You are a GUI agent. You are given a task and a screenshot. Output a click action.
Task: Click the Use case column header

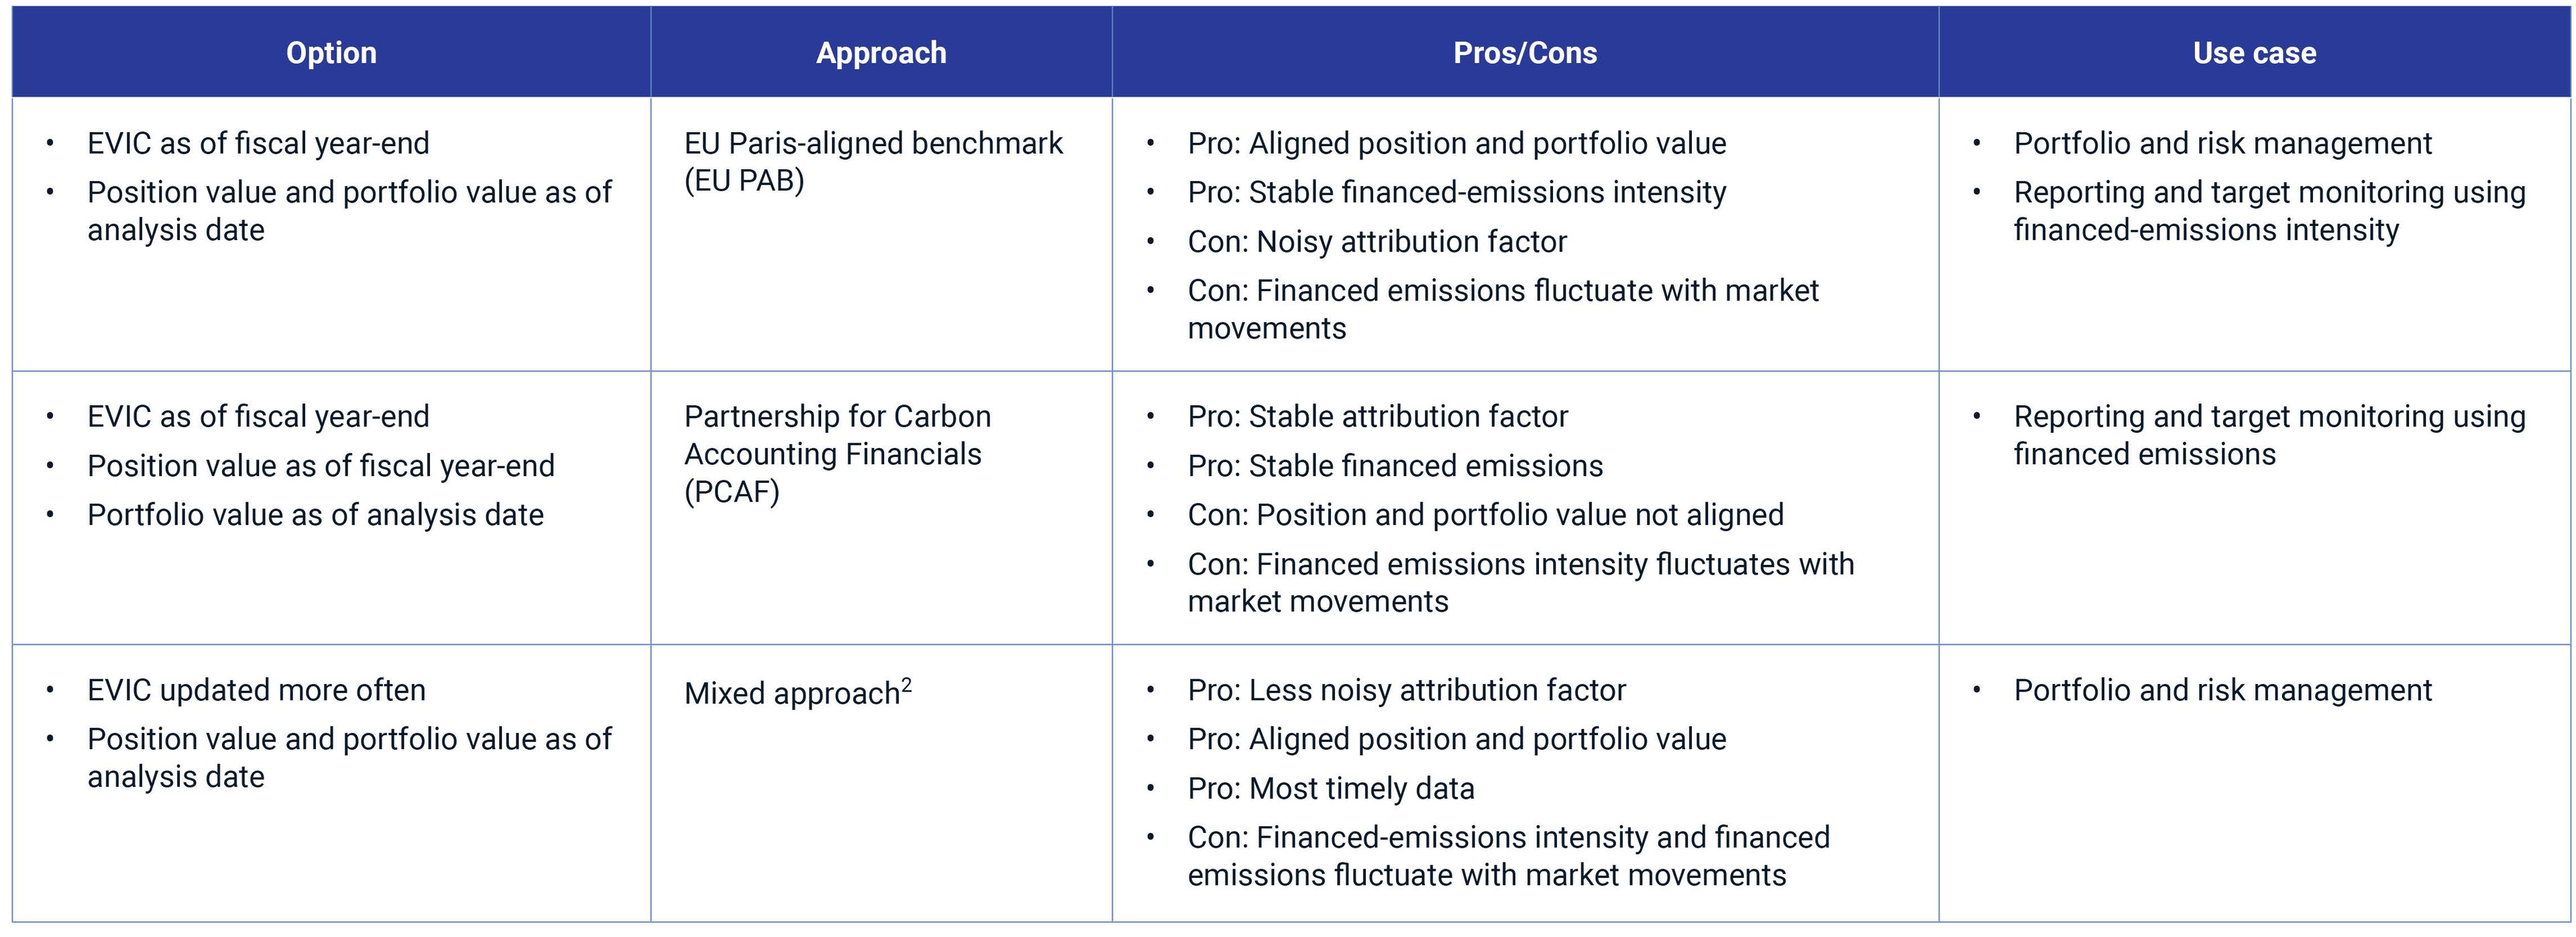click(x=2254, y=53)
